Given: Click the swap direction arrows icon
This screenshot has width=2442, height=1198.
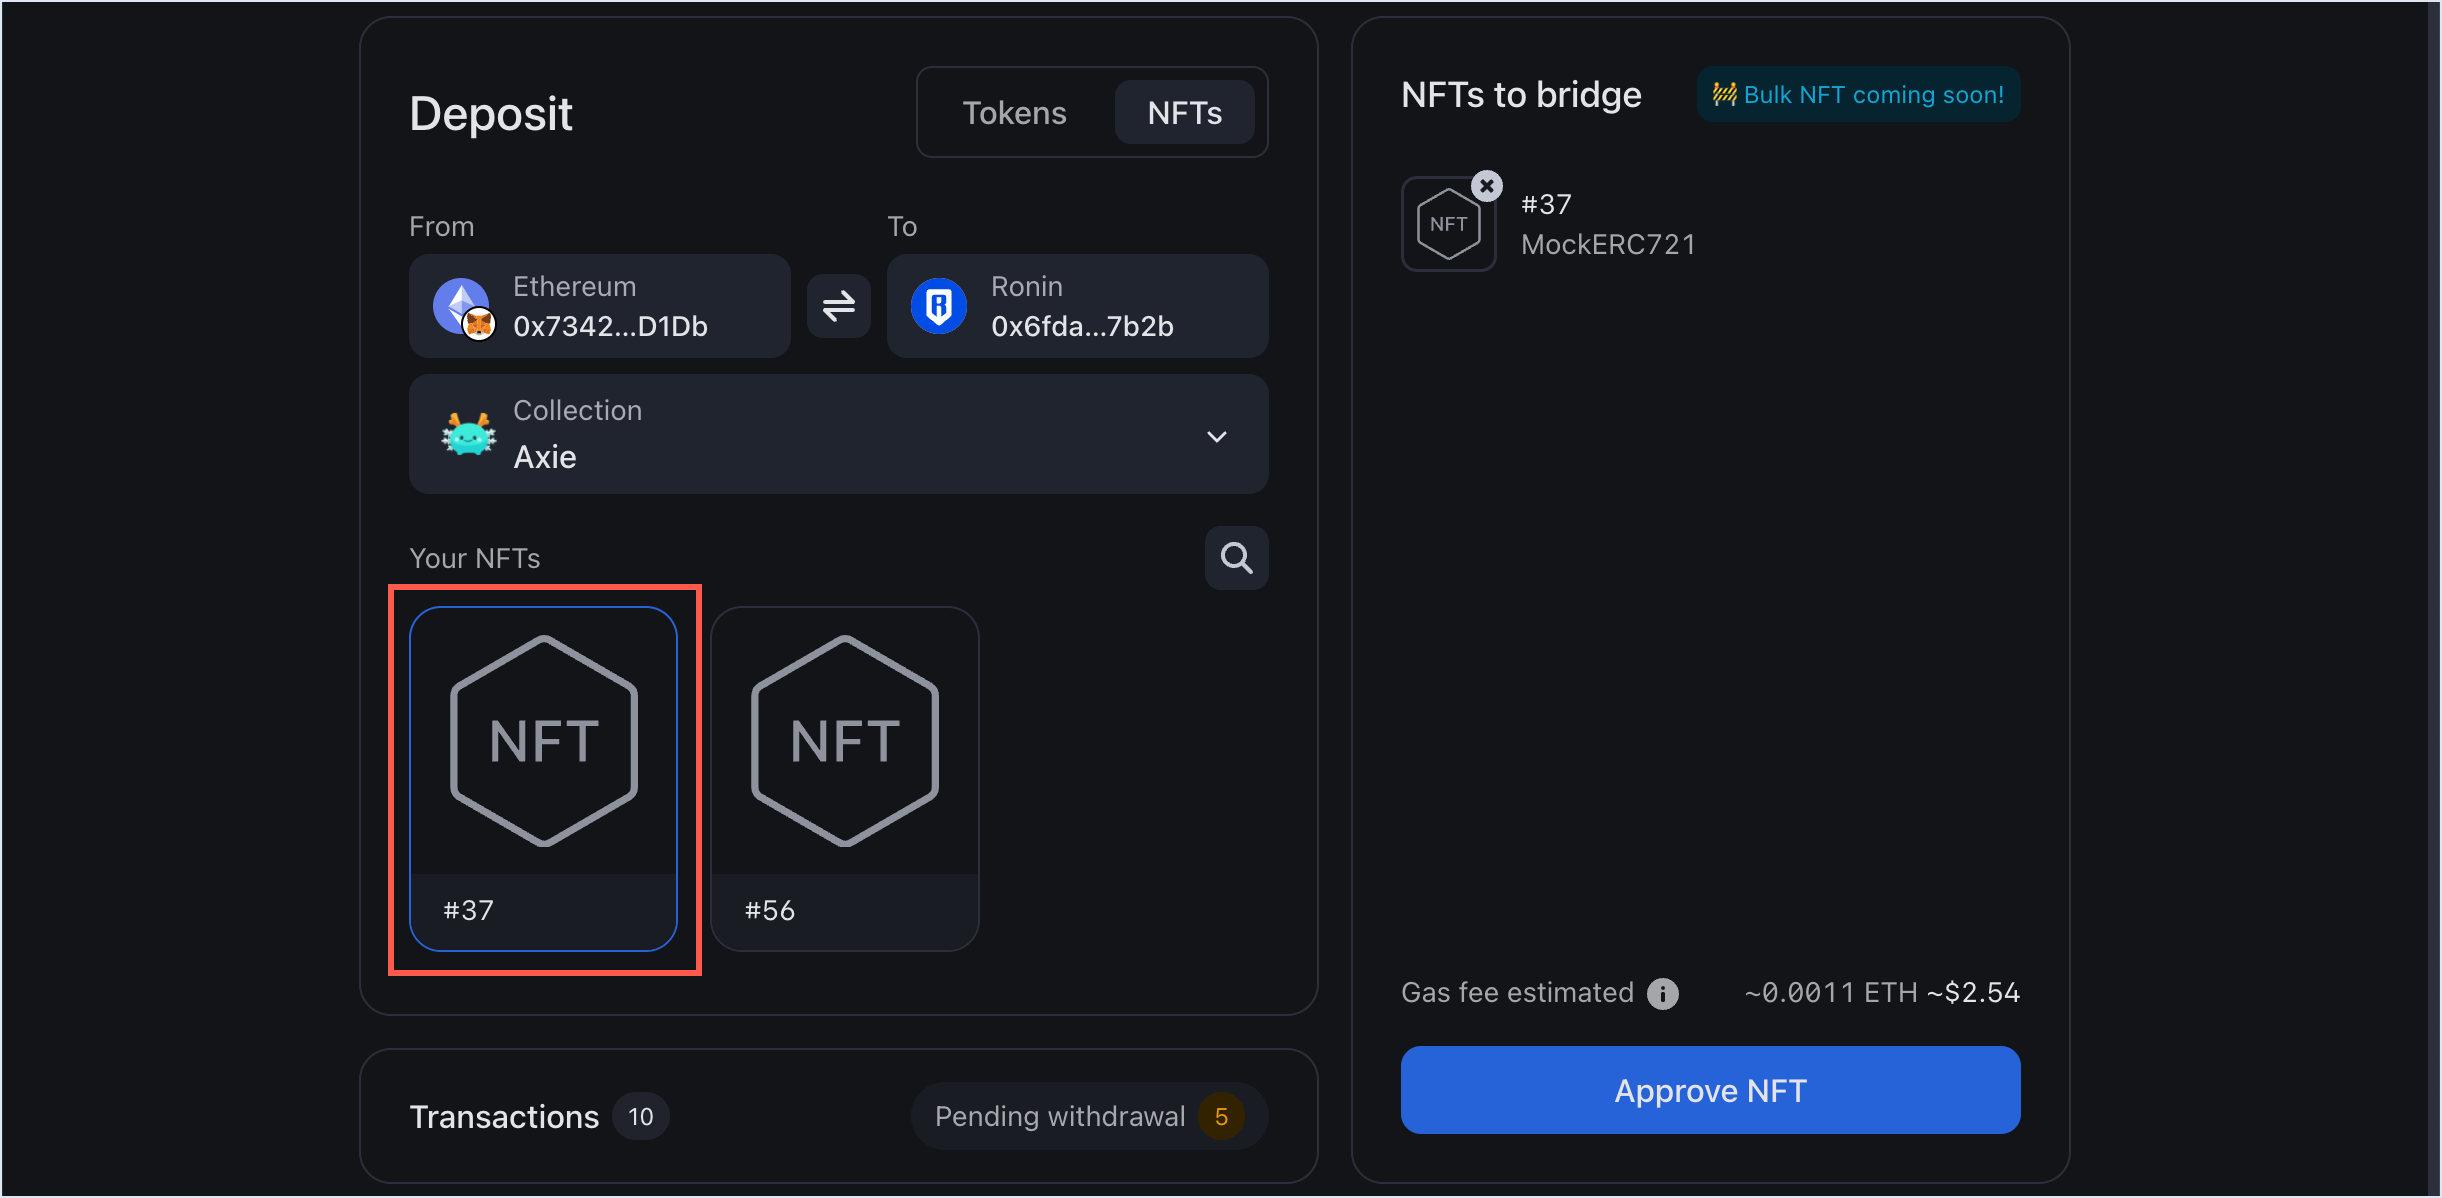Looking at the screenshot, I should (838, 306).
